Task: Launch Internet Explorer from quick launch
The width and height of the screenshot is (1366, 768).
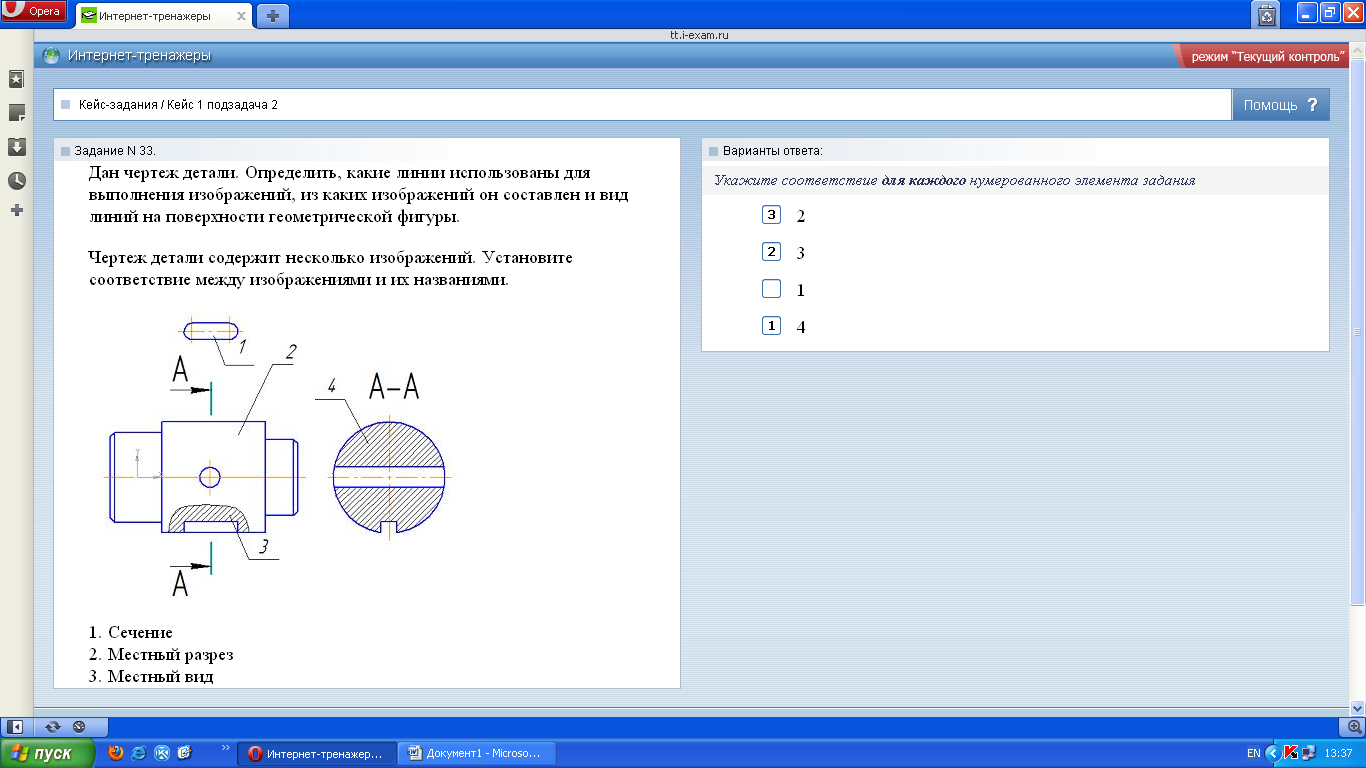Action: tap(139, 753)
